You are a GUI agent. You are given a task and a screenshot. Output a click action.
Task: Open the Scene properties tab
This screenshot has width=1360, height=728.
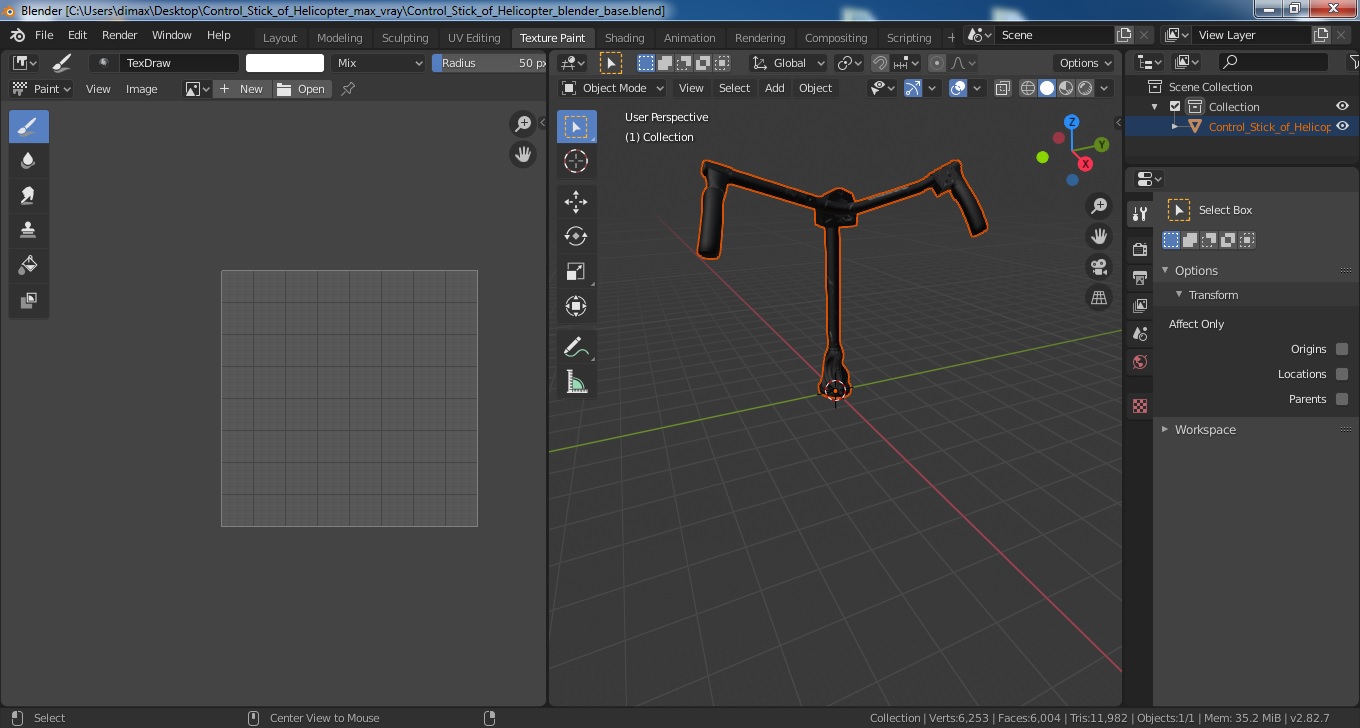(1139, 334)
